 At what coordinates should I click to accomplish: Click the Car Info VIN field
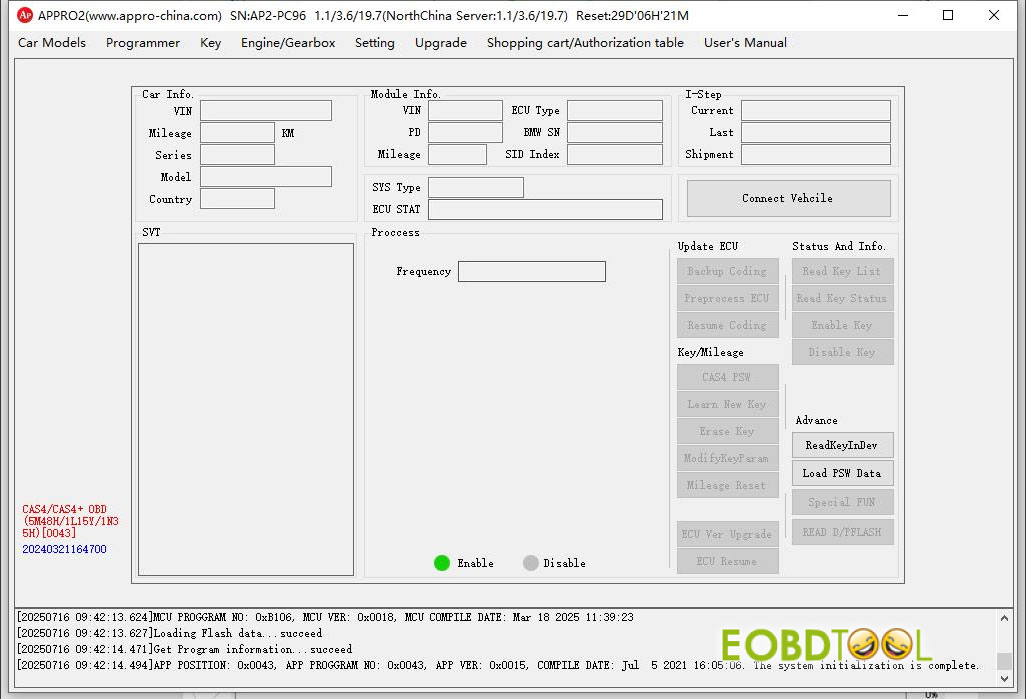pyautogui.click(x=265, y=111)
